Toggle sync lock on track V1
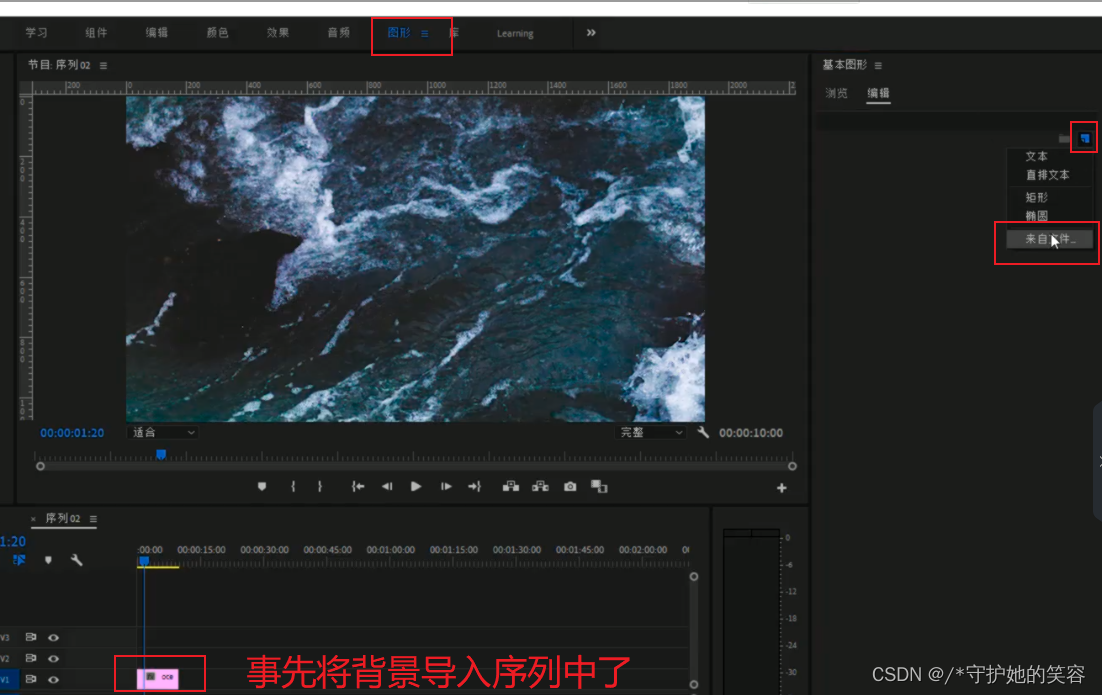The image size is (1102, 695). click(x=30, y=680)
